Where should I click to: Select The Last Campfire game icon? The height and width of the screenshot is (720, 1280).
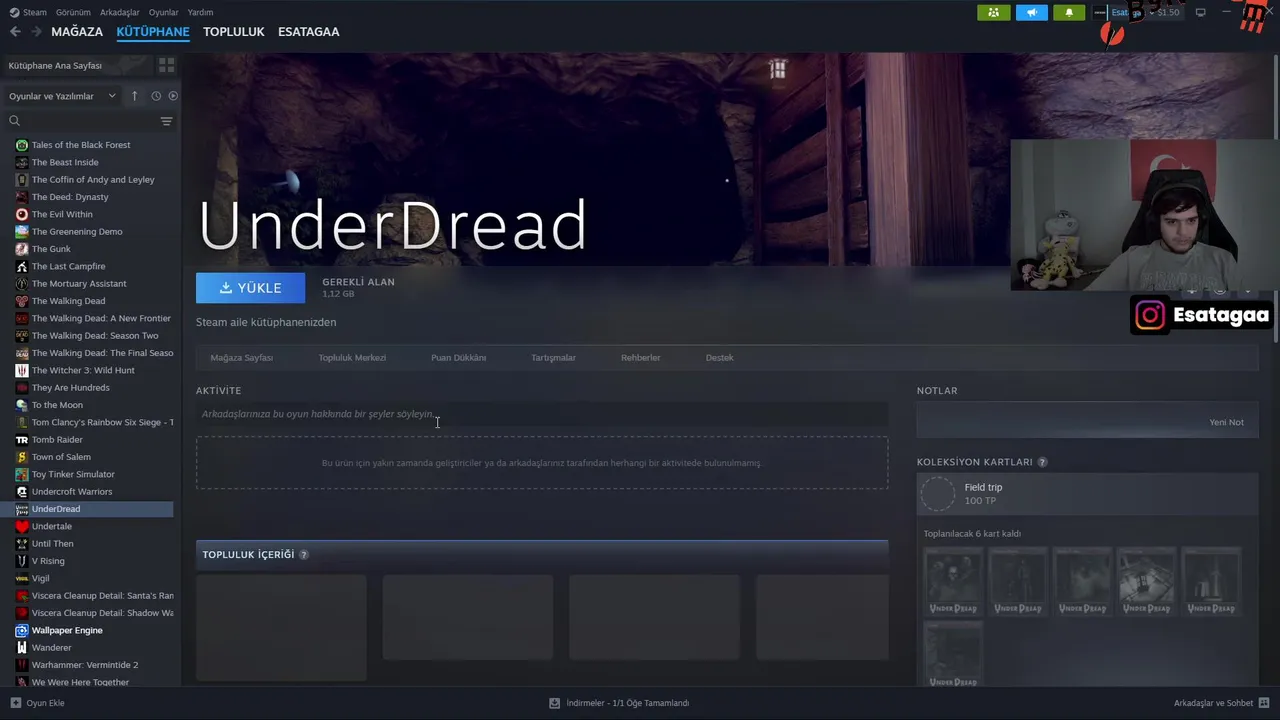[22, 266]
